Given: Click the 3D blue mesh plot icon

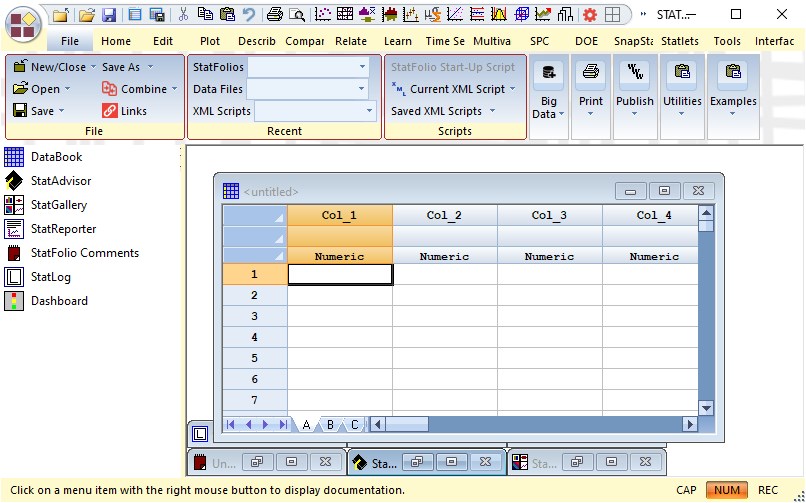Looking at the screenshot, I should tap(522, 14).
